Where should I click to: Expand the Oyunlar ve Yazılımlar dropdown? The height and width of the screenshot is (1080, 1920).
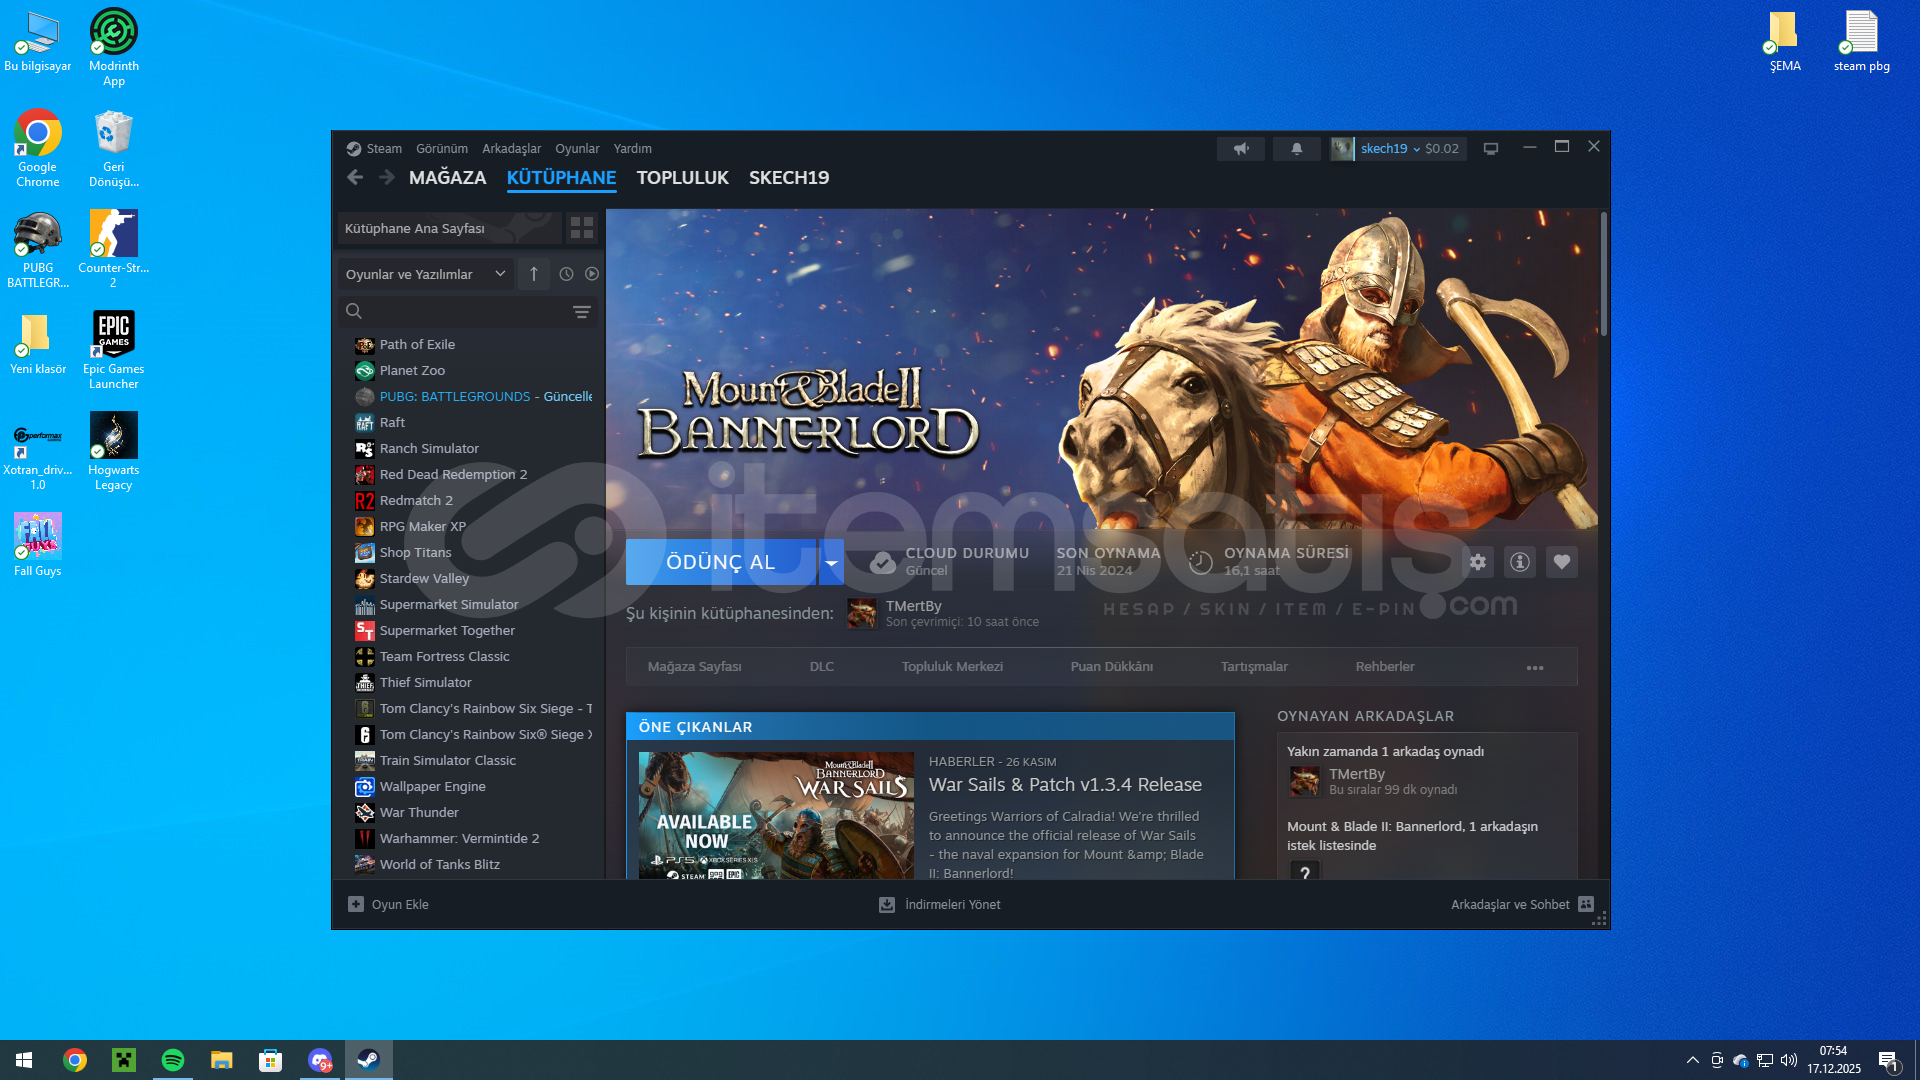[x=426, y=274]
